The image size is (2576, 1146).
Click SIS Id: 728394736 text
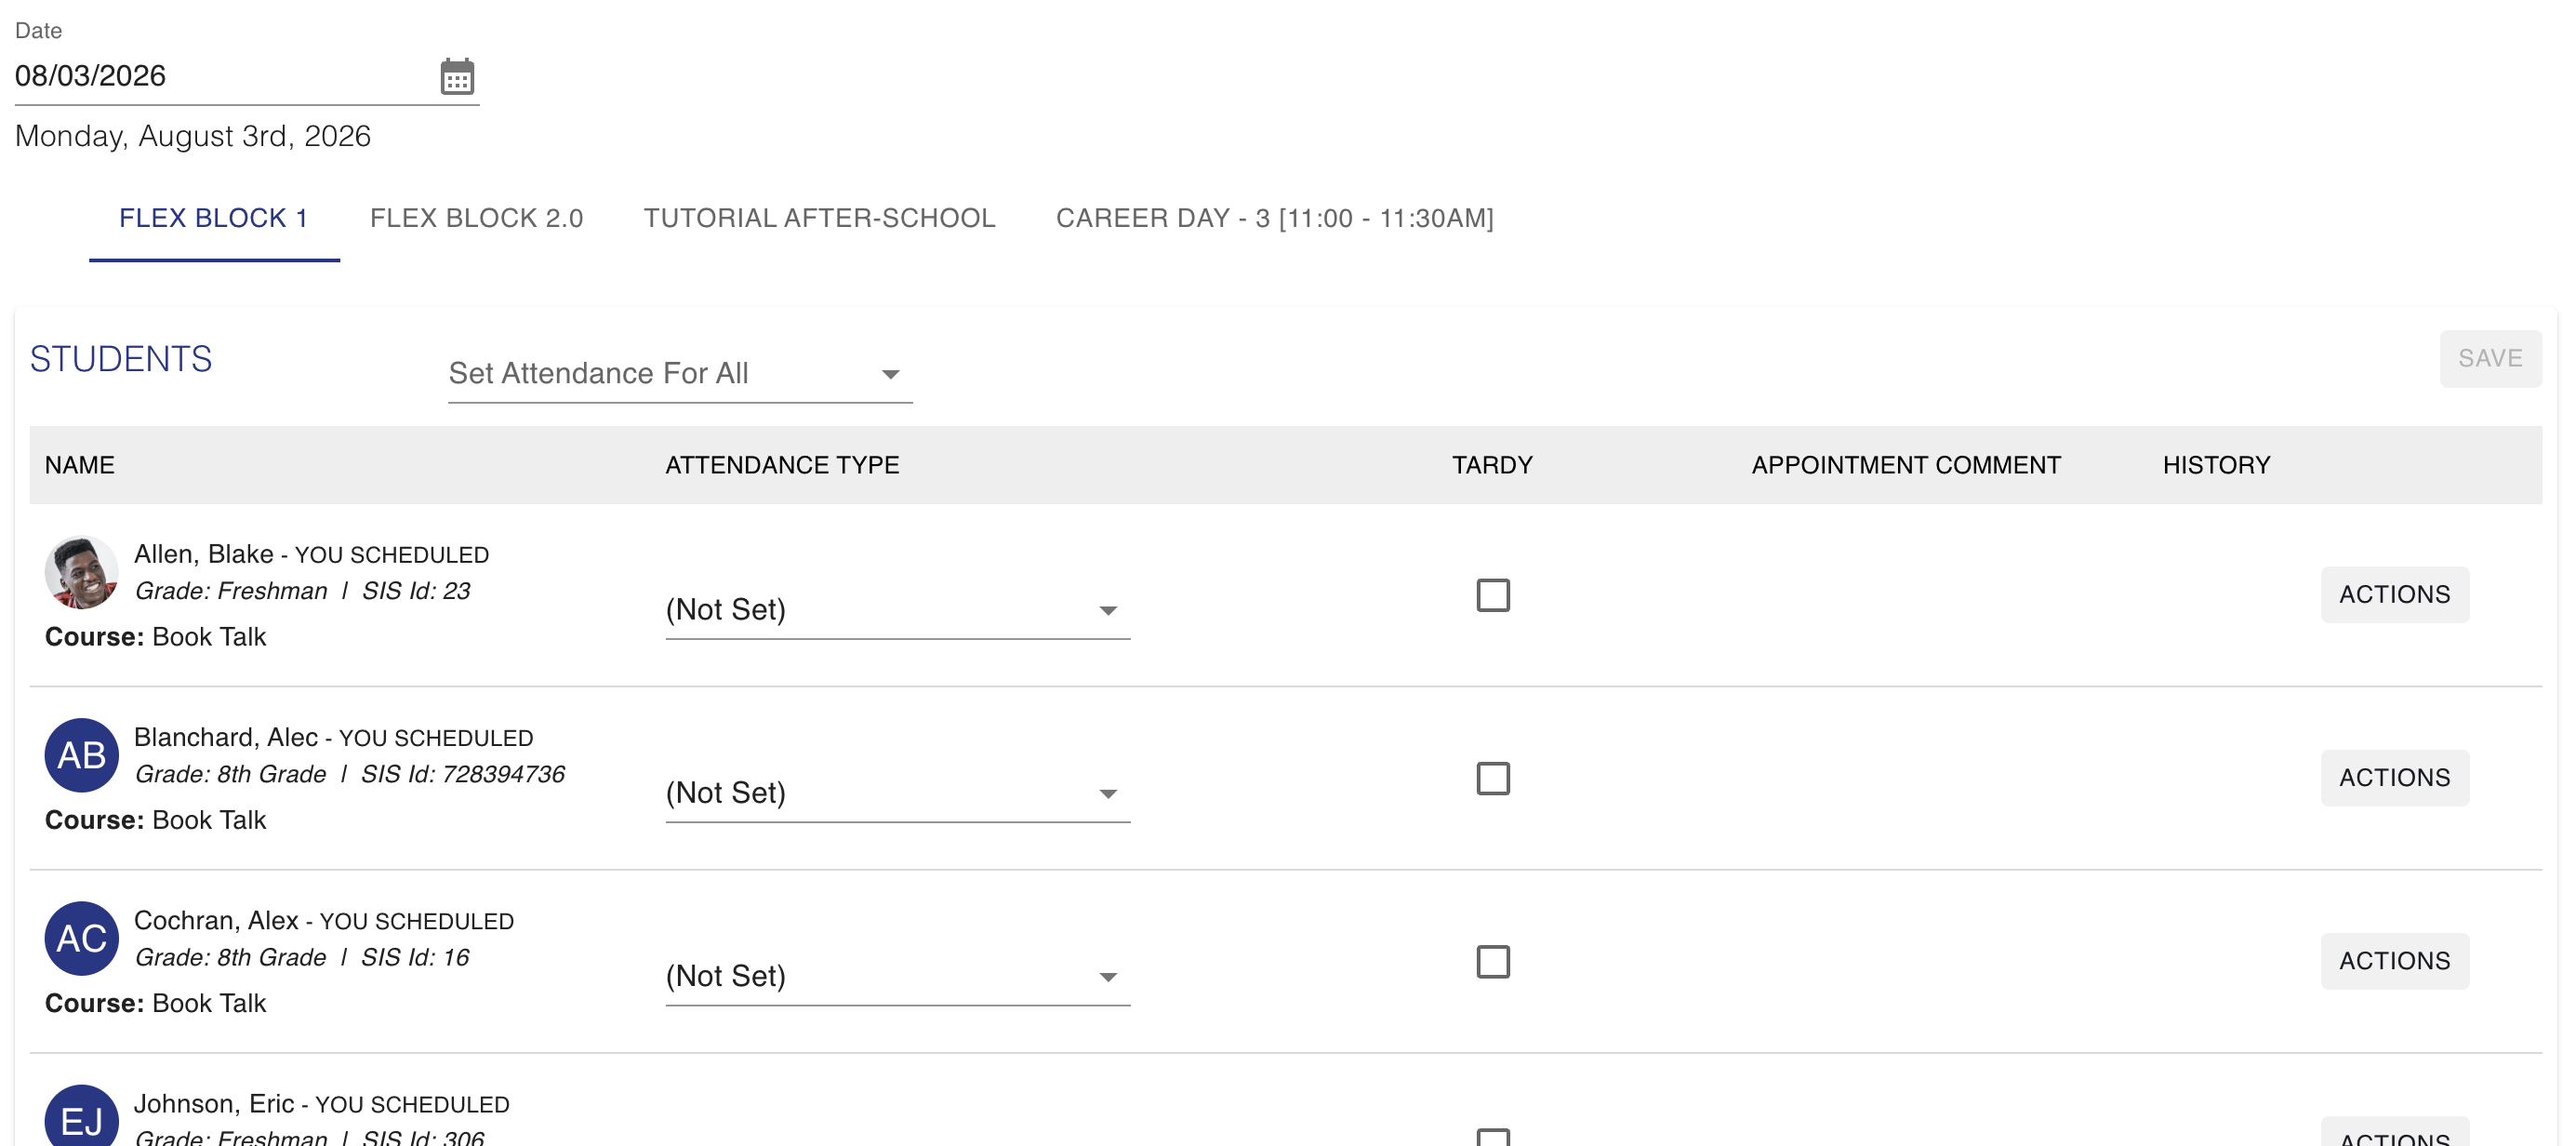point(463,774)
